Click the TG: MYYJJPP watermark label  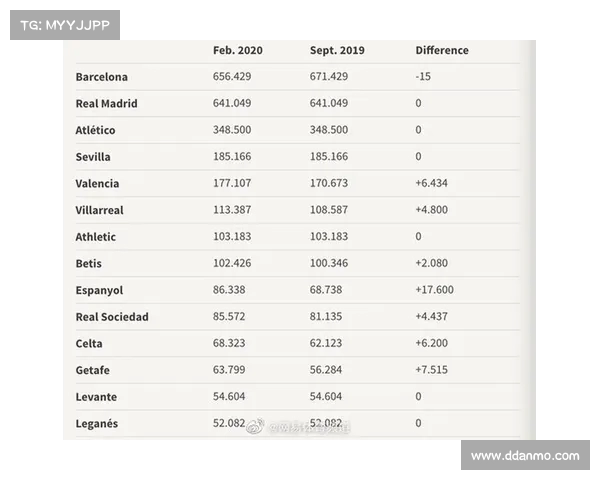click(x=65, y=25)
